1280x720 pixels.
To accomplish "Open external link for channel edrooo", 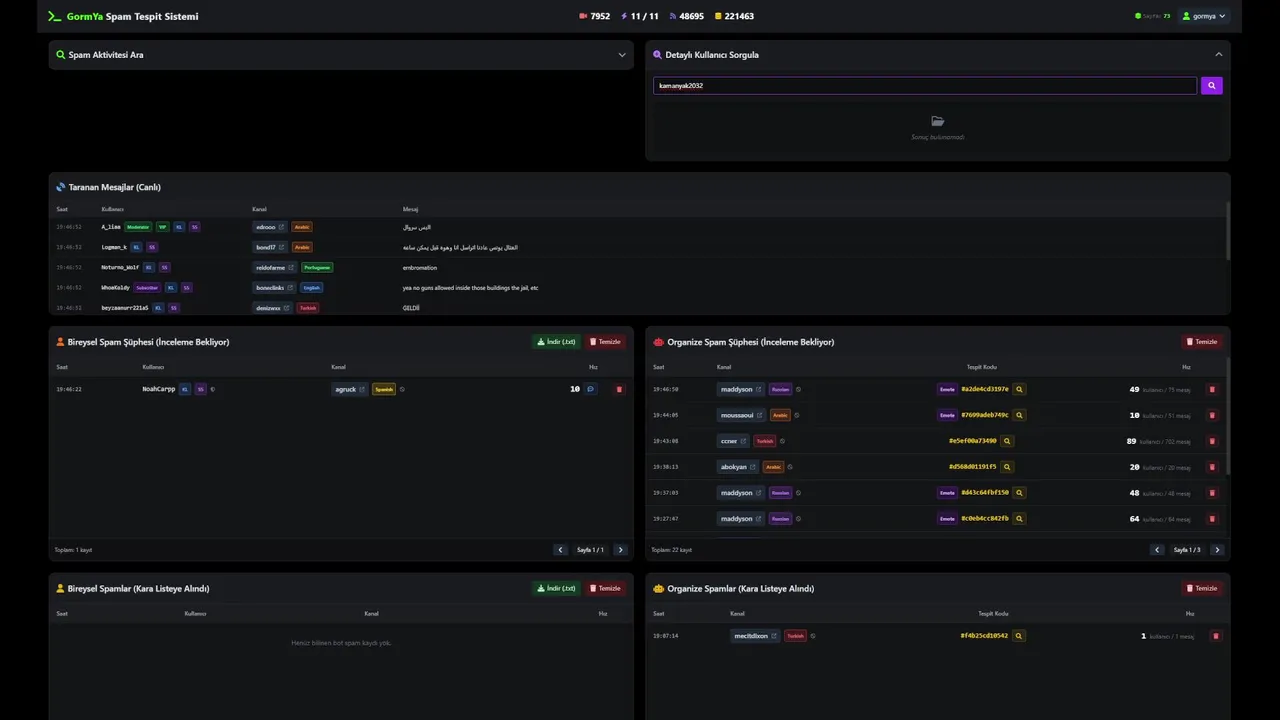I will (282, 227).
